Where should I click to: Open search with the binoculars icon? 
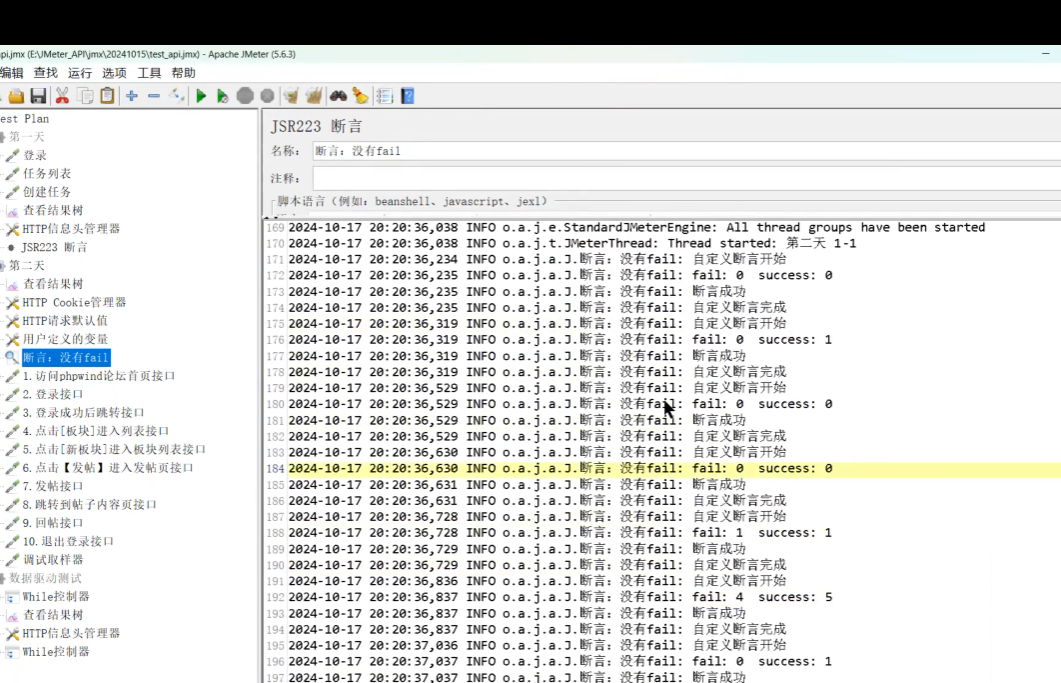coord(338,96)
